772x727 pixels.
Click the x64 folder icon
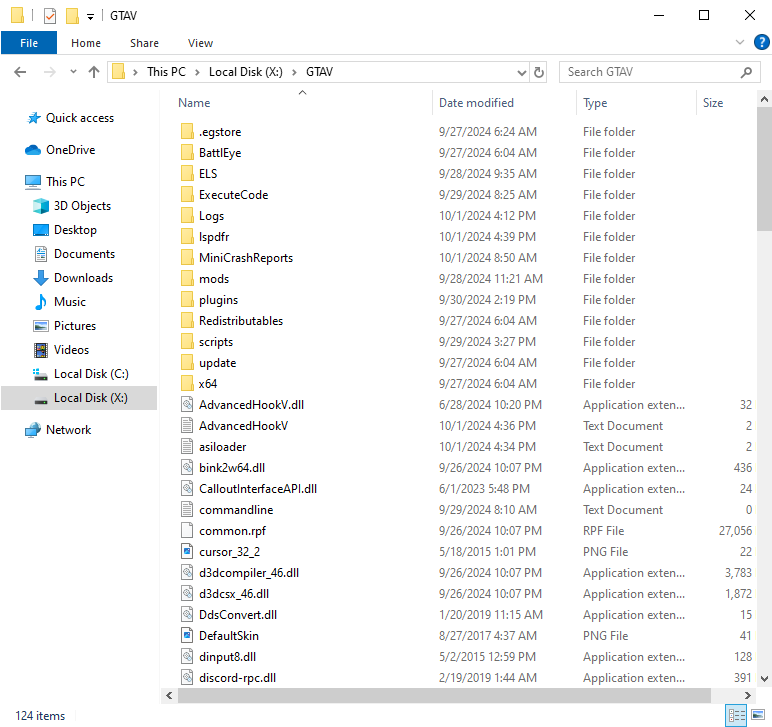click(x=187, y=383)
